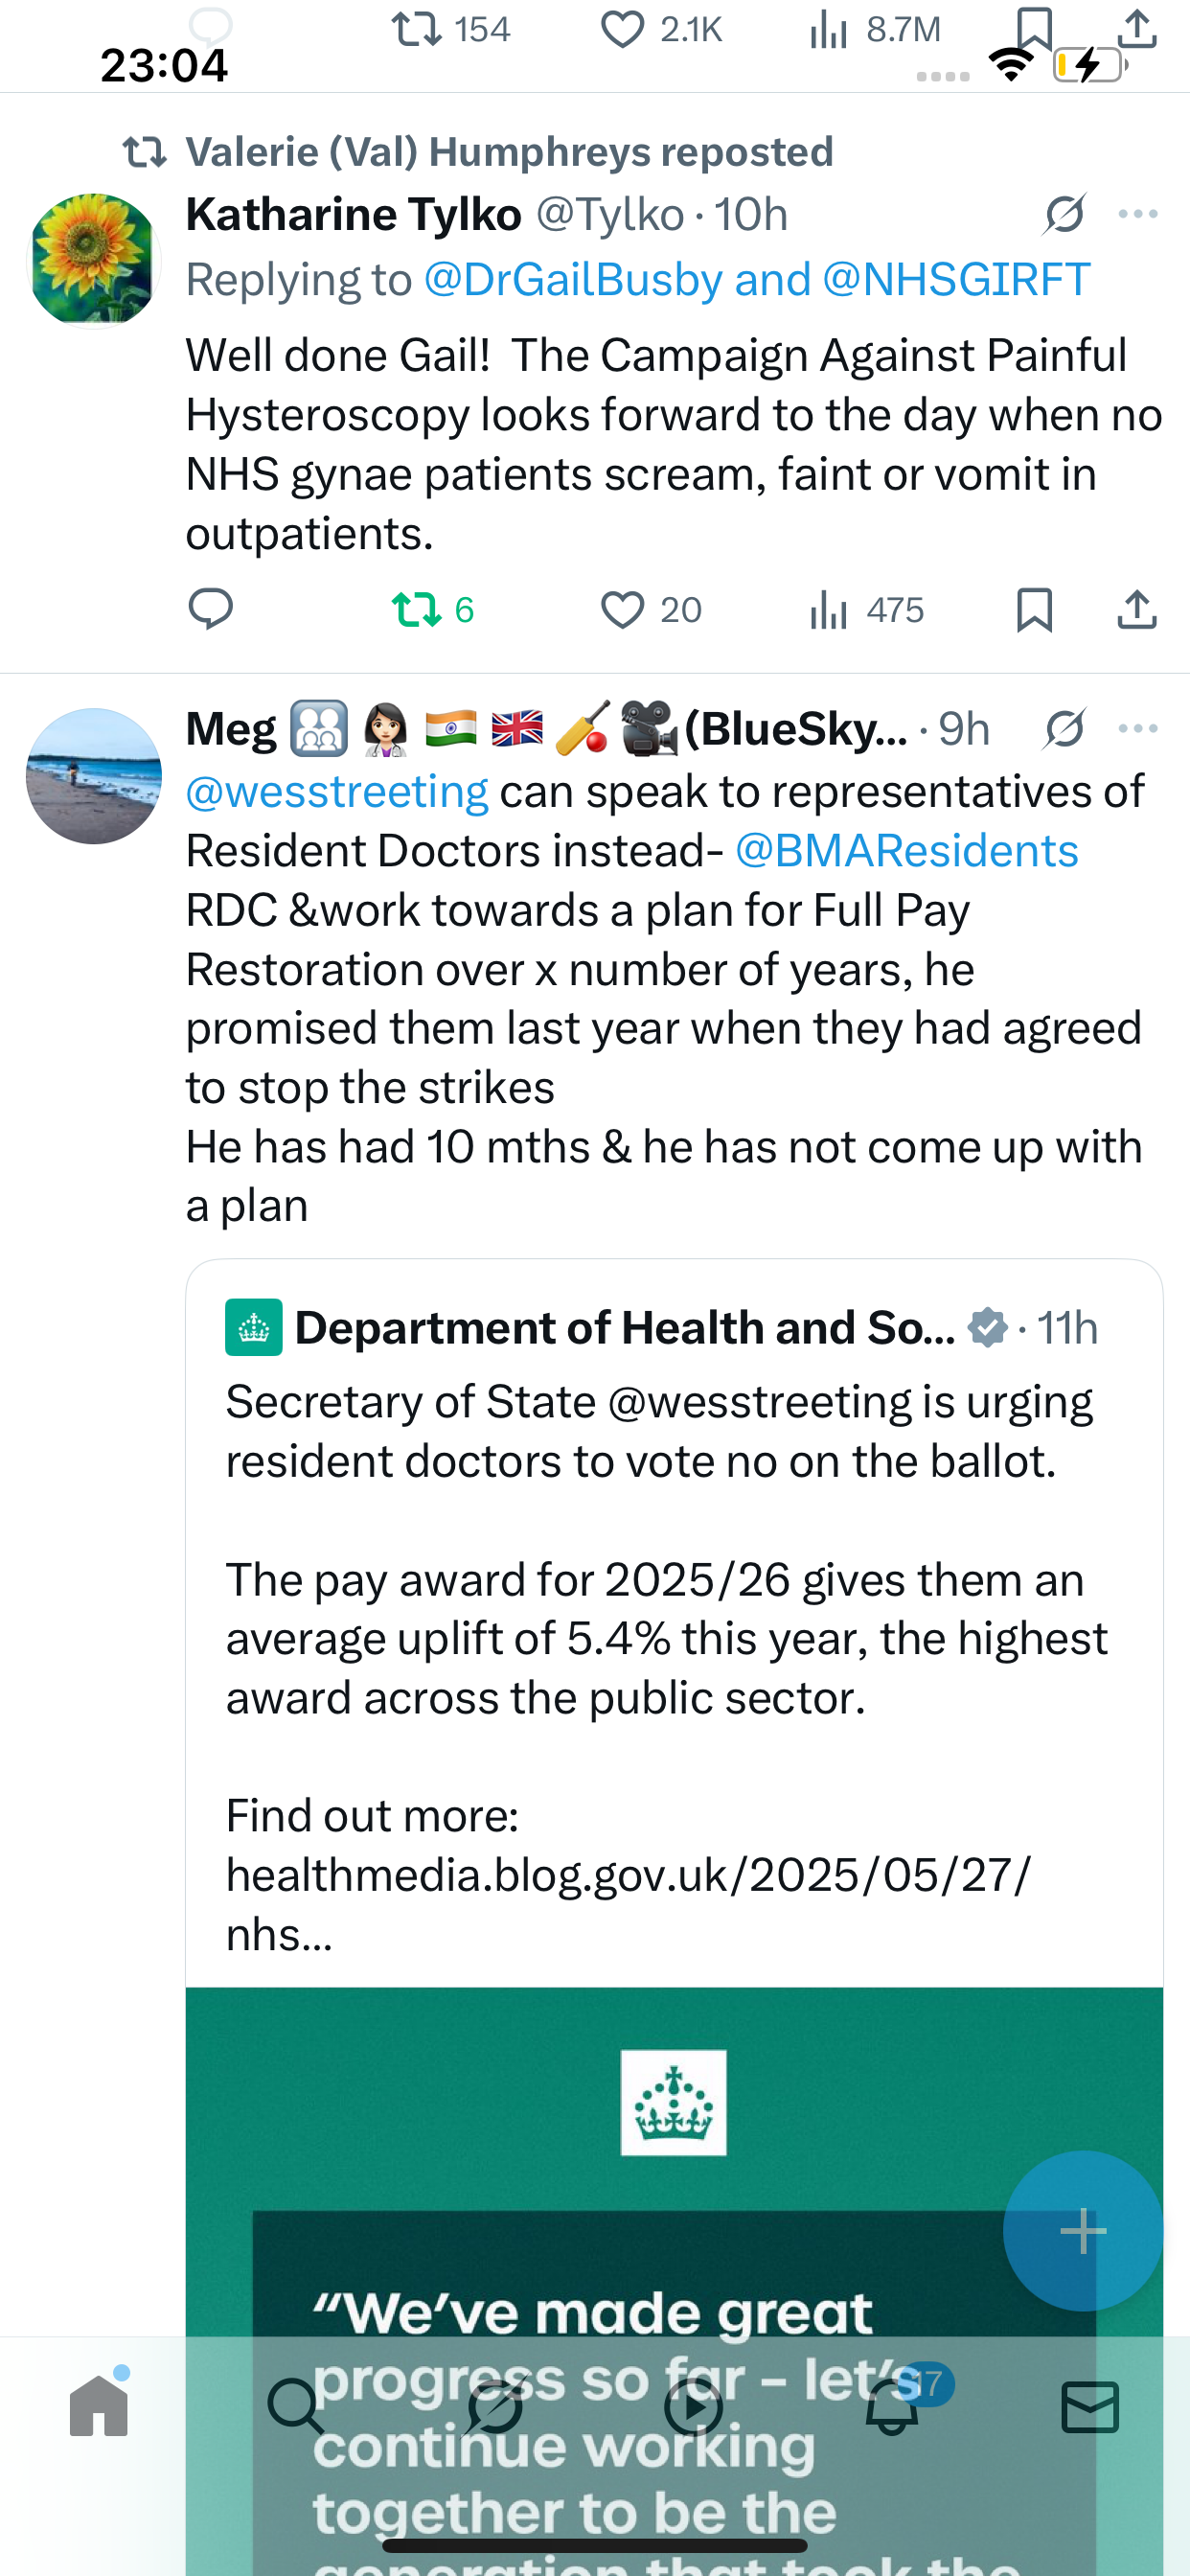Bookmark Katharine Tylko's post
The width and height of the screenshot is (1190, 2576).
[x=1034, y=609]
